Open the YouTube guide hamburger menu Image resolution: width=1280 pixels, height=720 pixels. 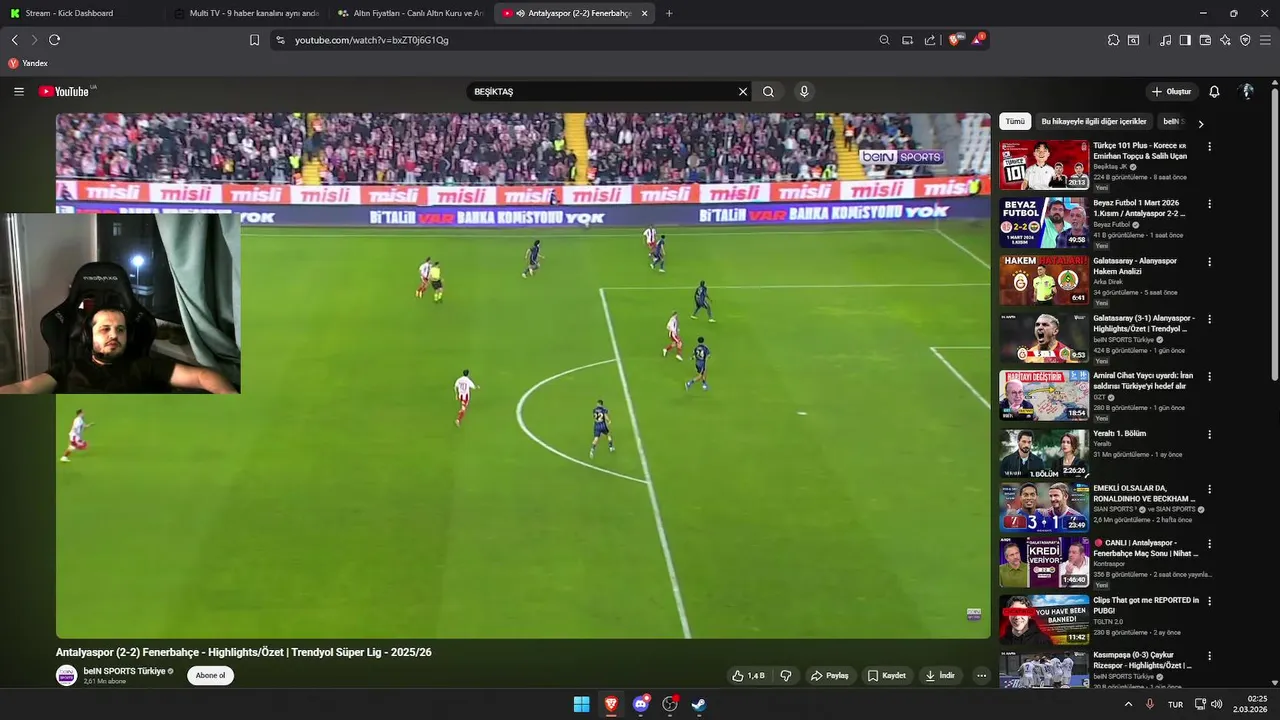point(19,91)
